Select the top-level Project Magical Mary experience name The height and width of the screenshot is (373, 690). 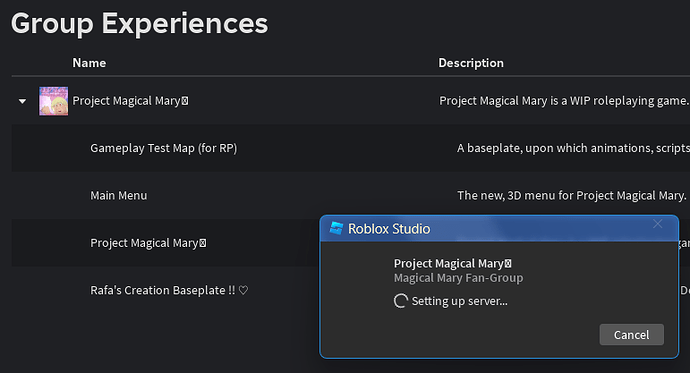click(130, 101)
